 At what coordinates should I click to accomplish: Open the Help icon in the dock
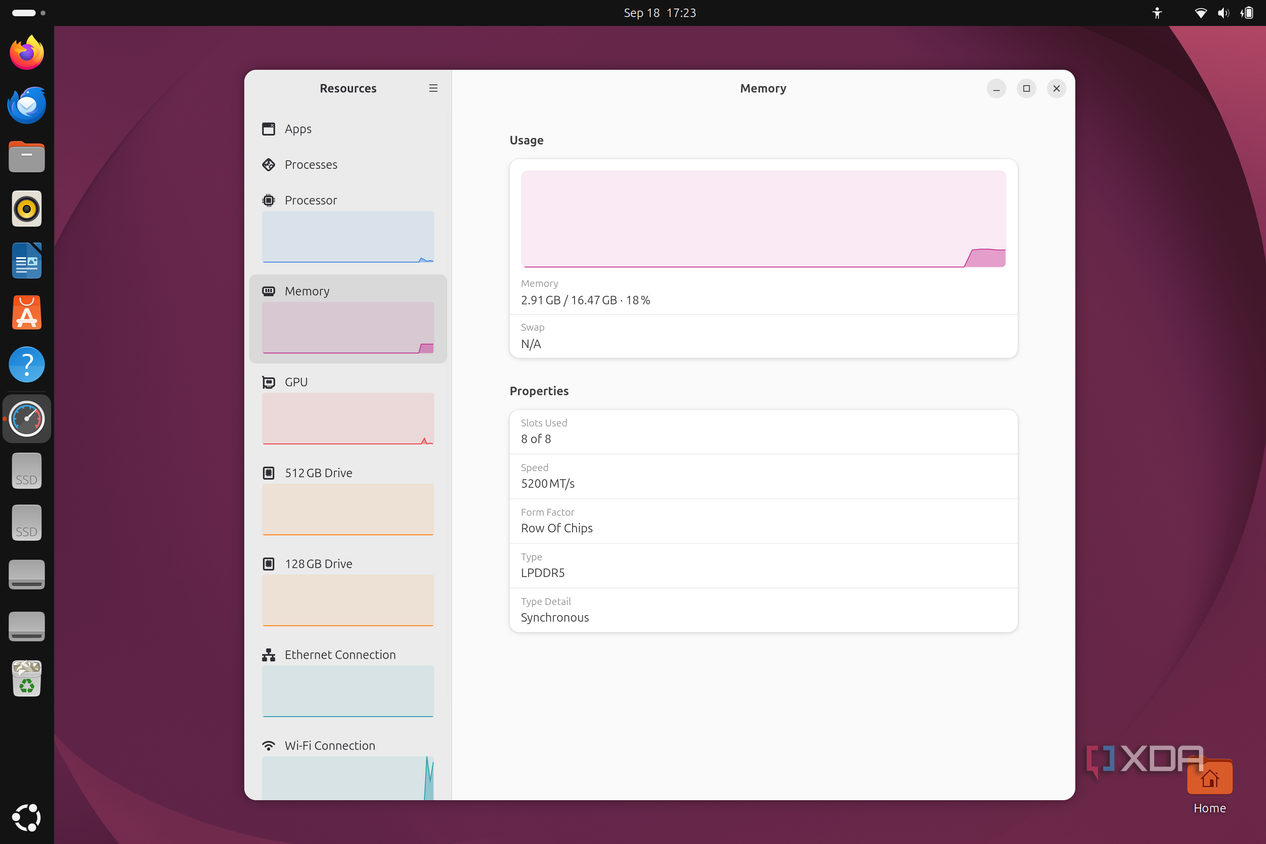click(x=27, y=365)
